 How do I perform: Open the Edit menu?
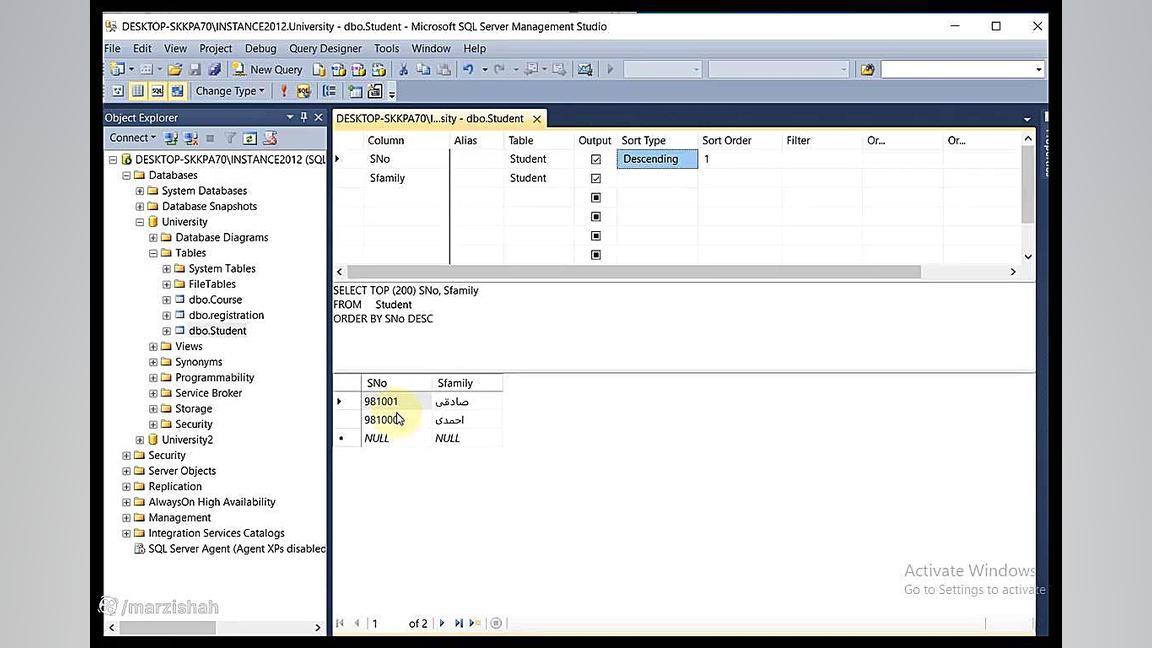[x=142, y=48]
